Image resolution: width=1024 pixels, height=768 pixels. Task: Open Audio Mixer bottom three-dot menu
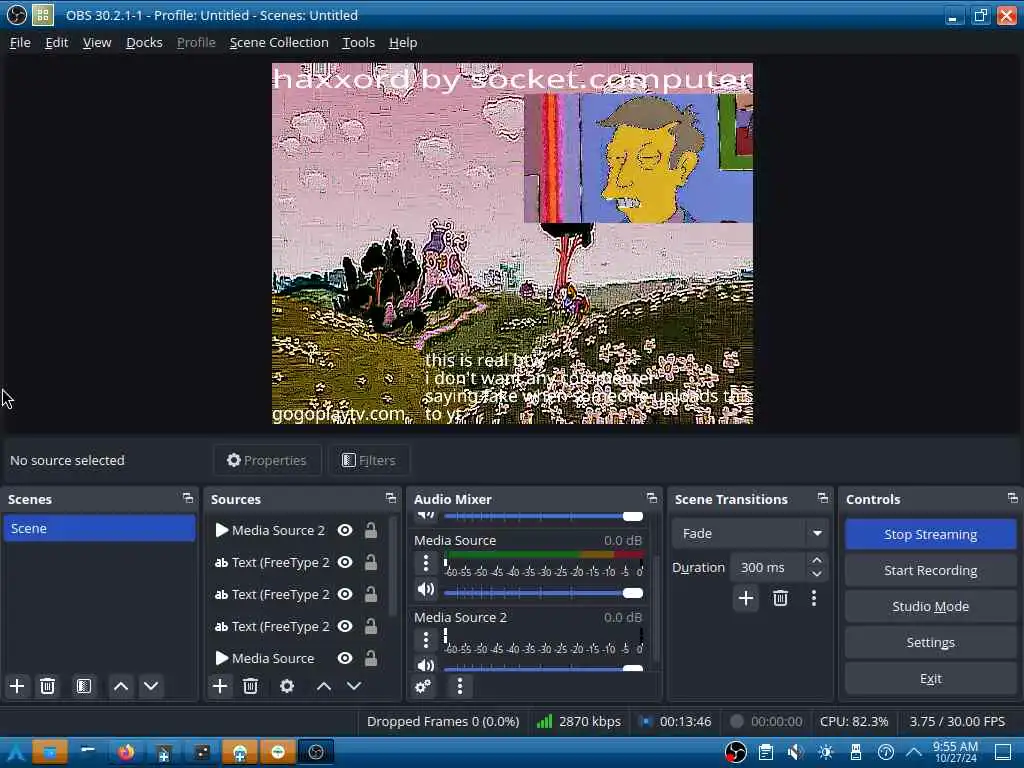pyautogui.click(x=460, y=686)
